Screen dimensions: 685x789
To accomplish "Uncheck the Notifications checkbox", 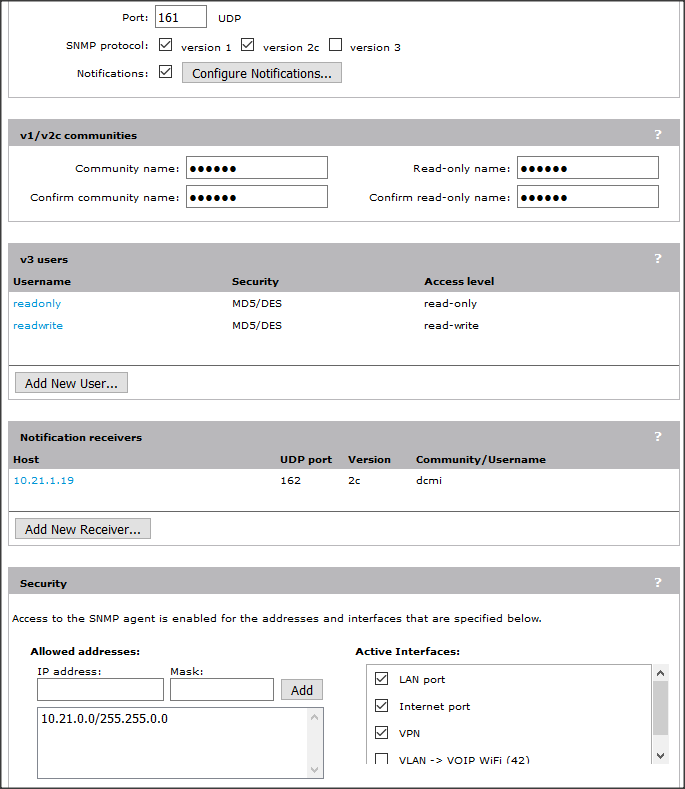I will click(x=166, y=72).
